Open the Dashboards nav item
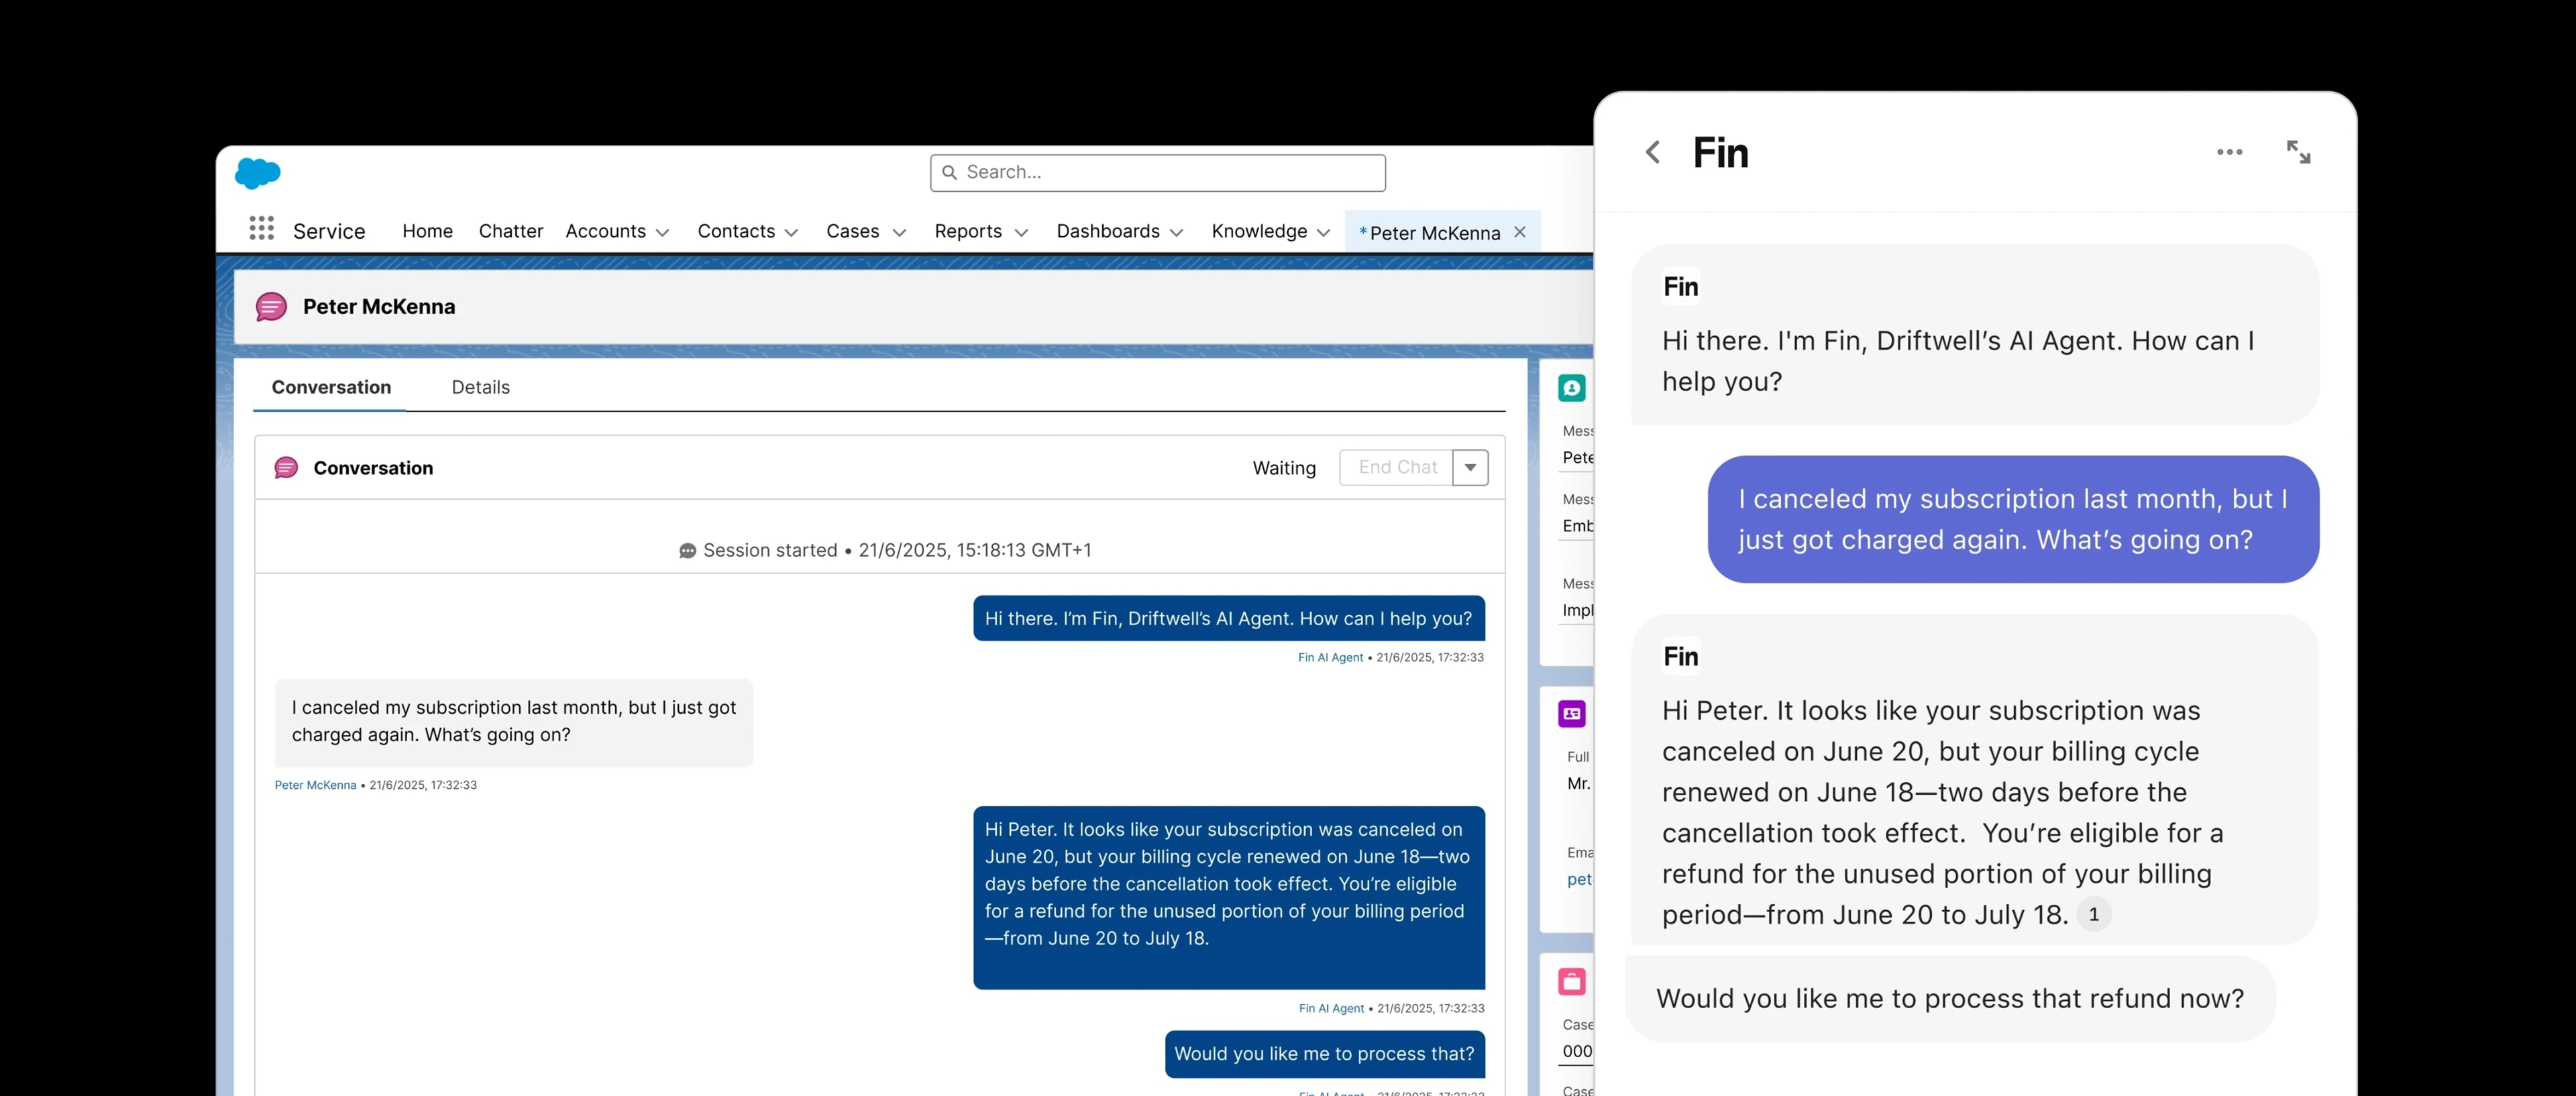 (1108, 231)
